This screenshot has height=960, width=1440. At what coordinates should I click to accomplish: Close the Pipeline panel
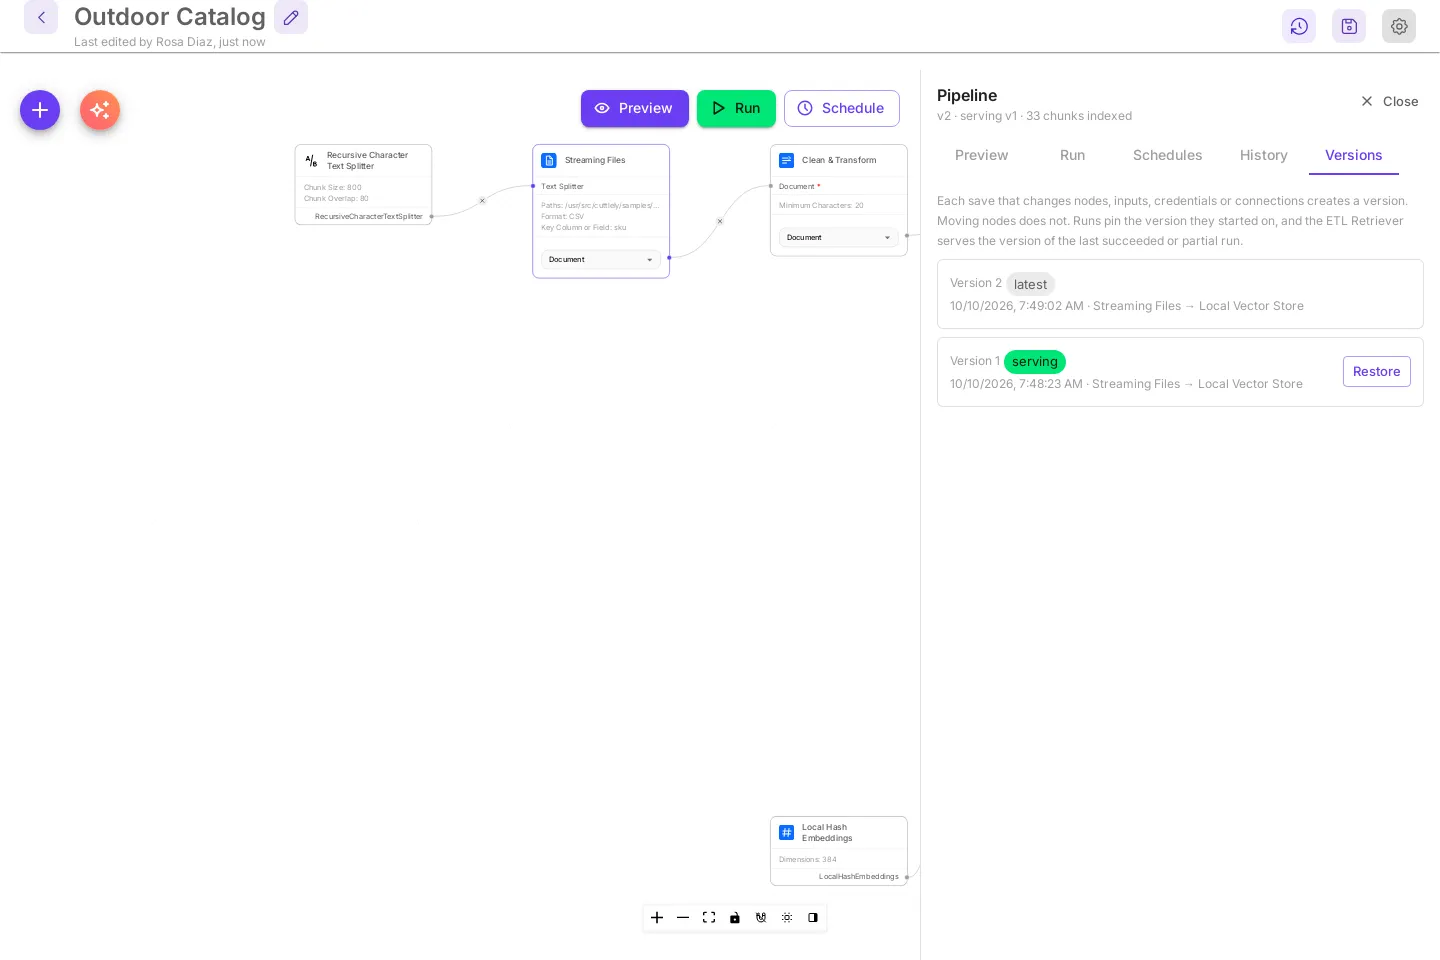click(1389, 101)
